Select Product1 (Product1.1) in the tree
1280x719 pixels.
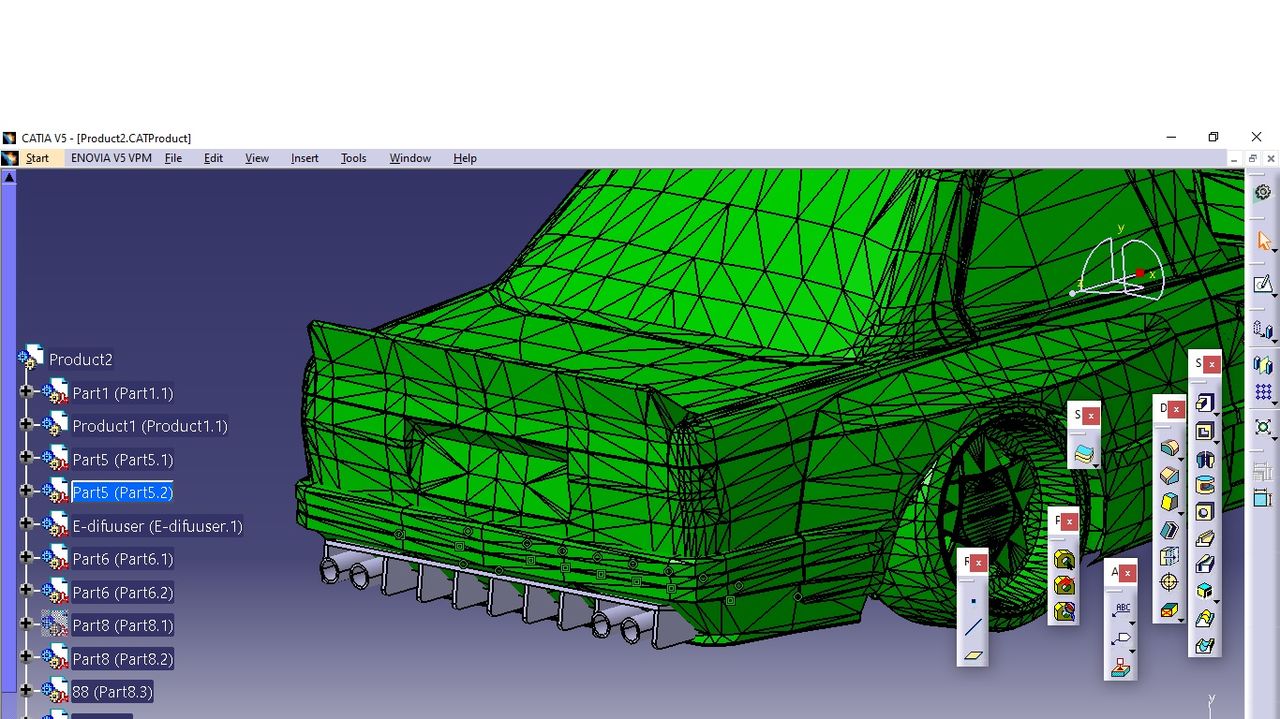pos(149,426)
